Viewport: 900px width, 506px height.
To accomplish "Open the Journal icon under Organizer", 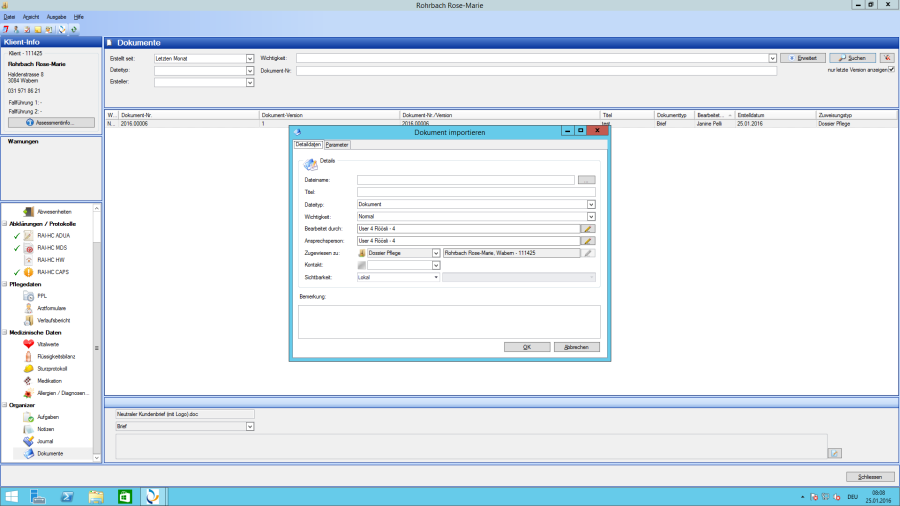I will pos(29,441).
